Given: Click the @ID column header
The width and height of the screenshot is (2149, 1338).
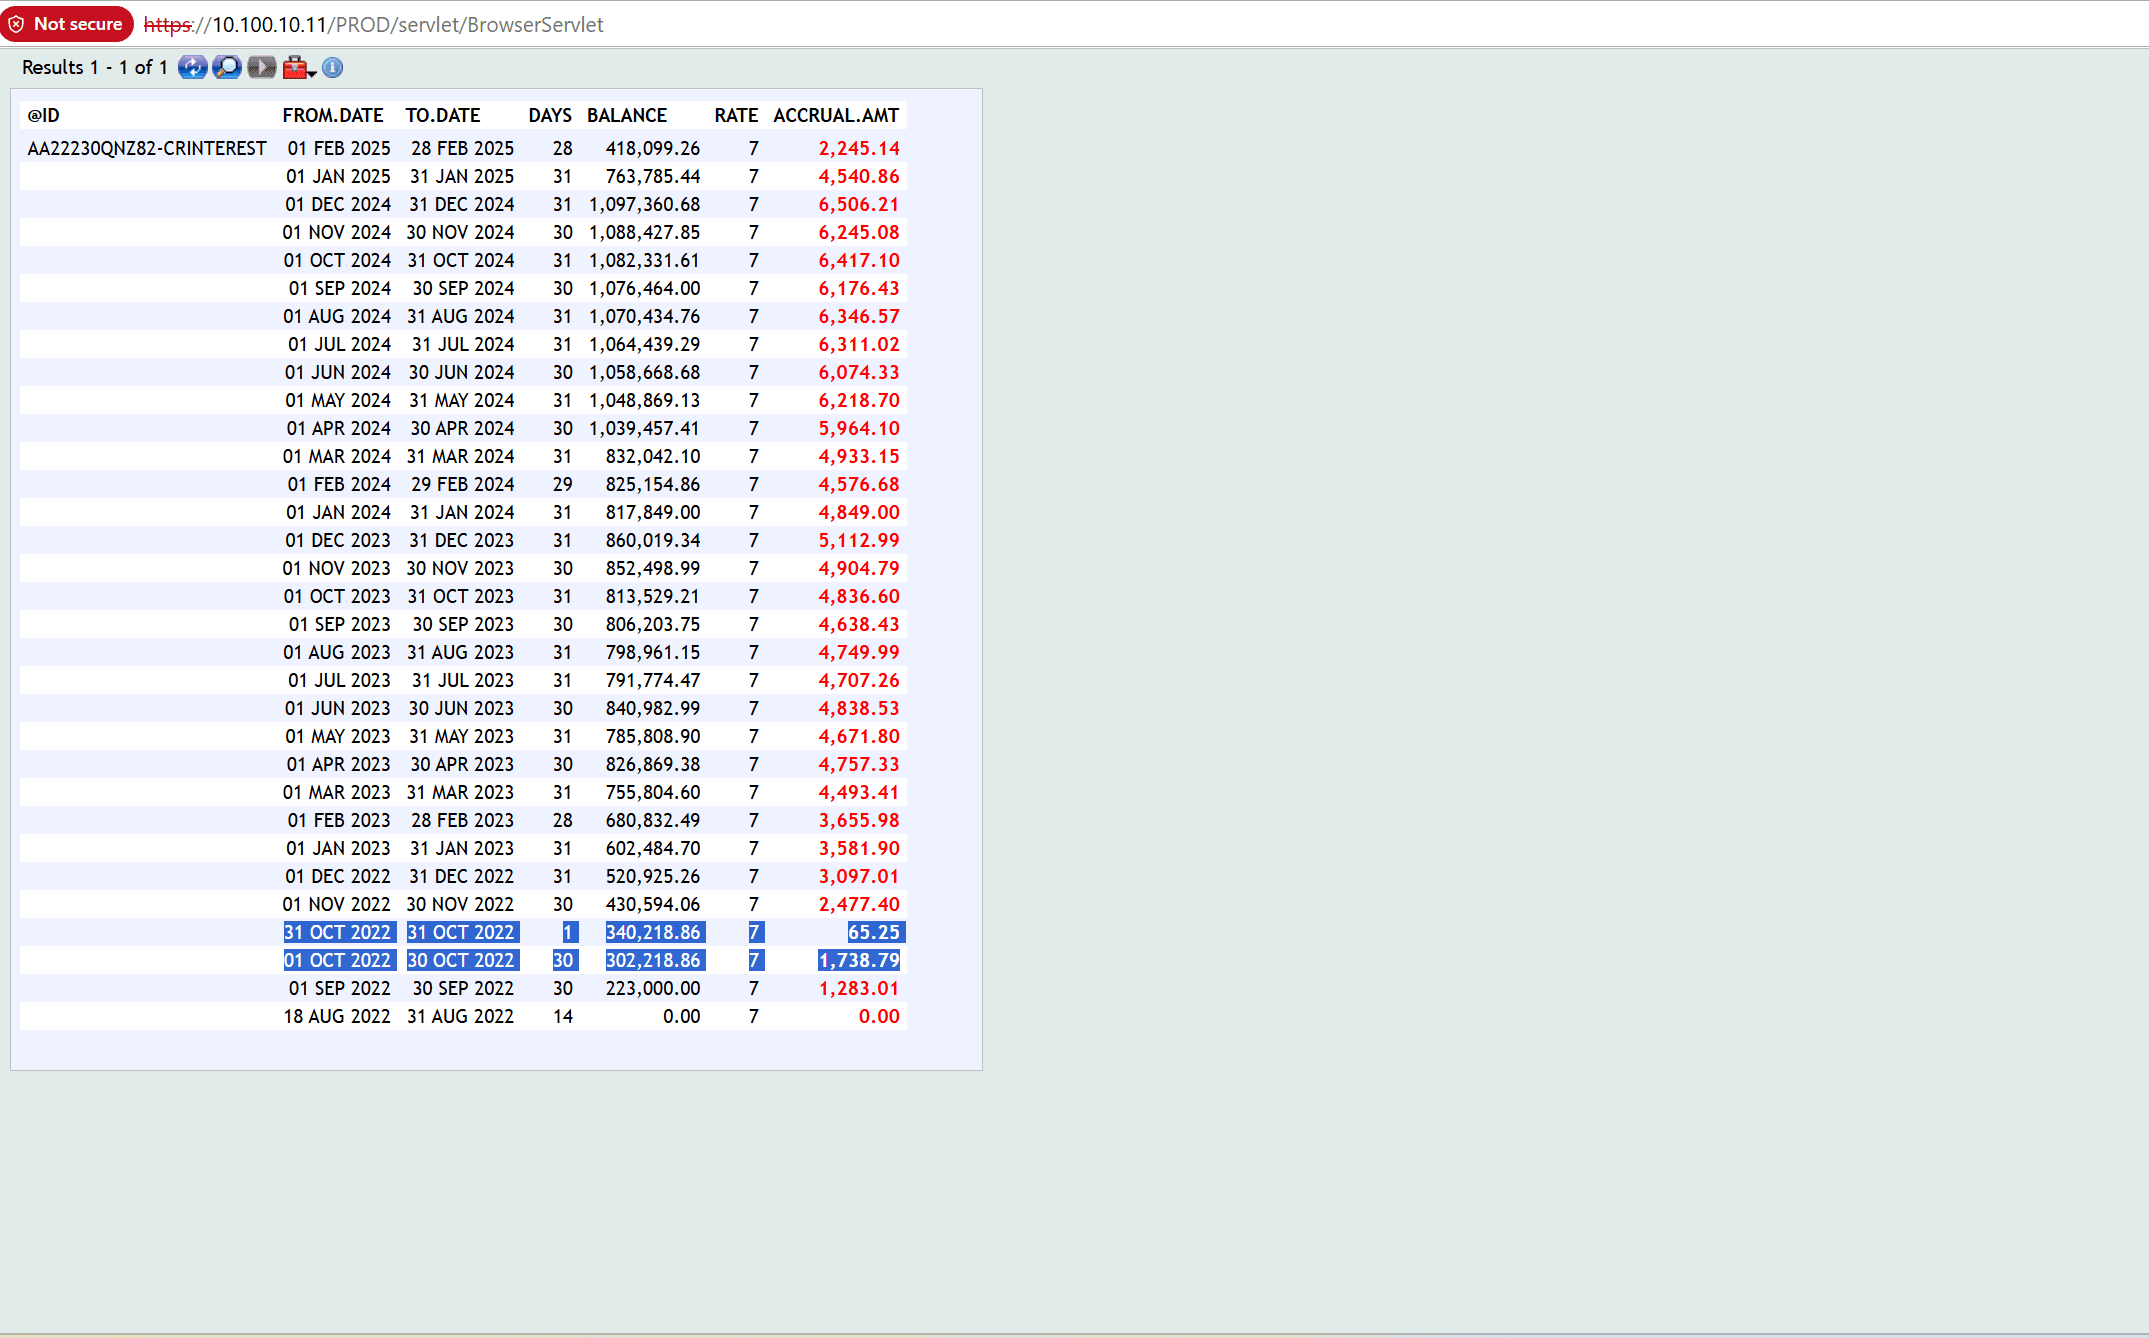Looking at the screenshot, I should 43,115.
